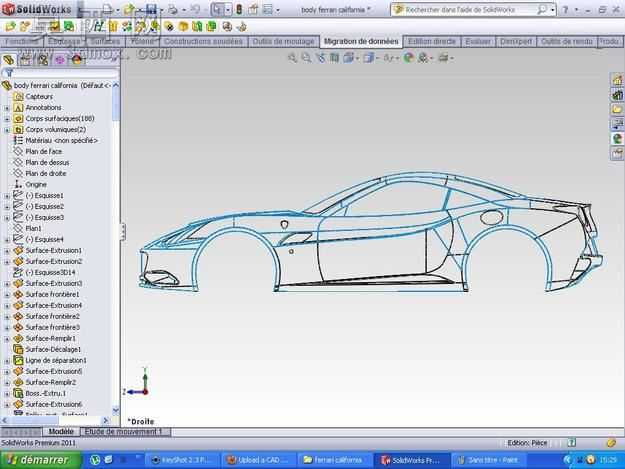Expand the Surface frontière1 feature

(7, 295)
